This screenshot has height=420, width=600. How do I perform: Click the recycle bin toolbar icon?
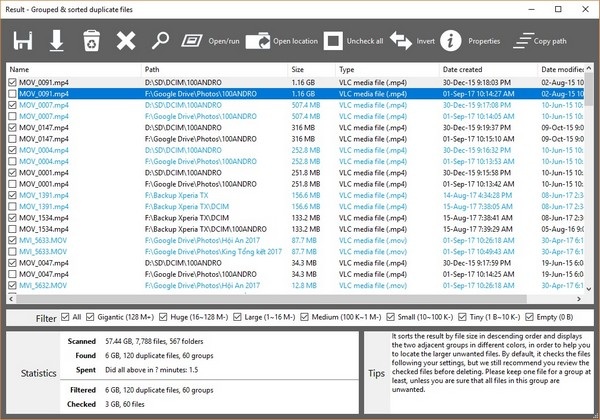[91, 41]
